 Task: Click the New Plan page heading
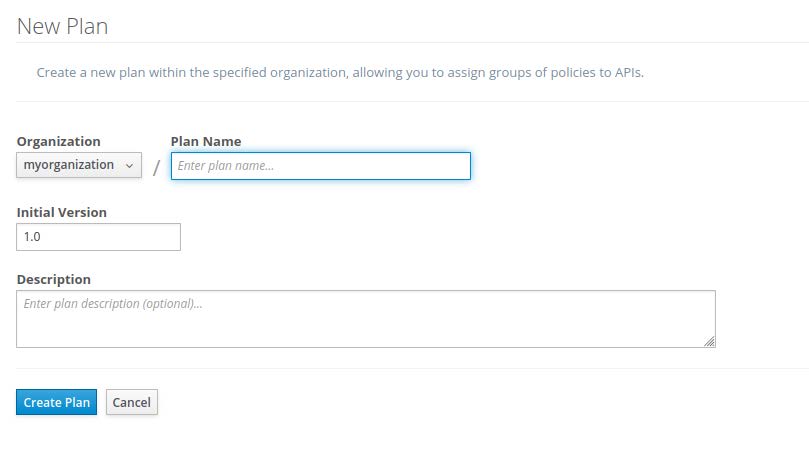pos(62,27)
